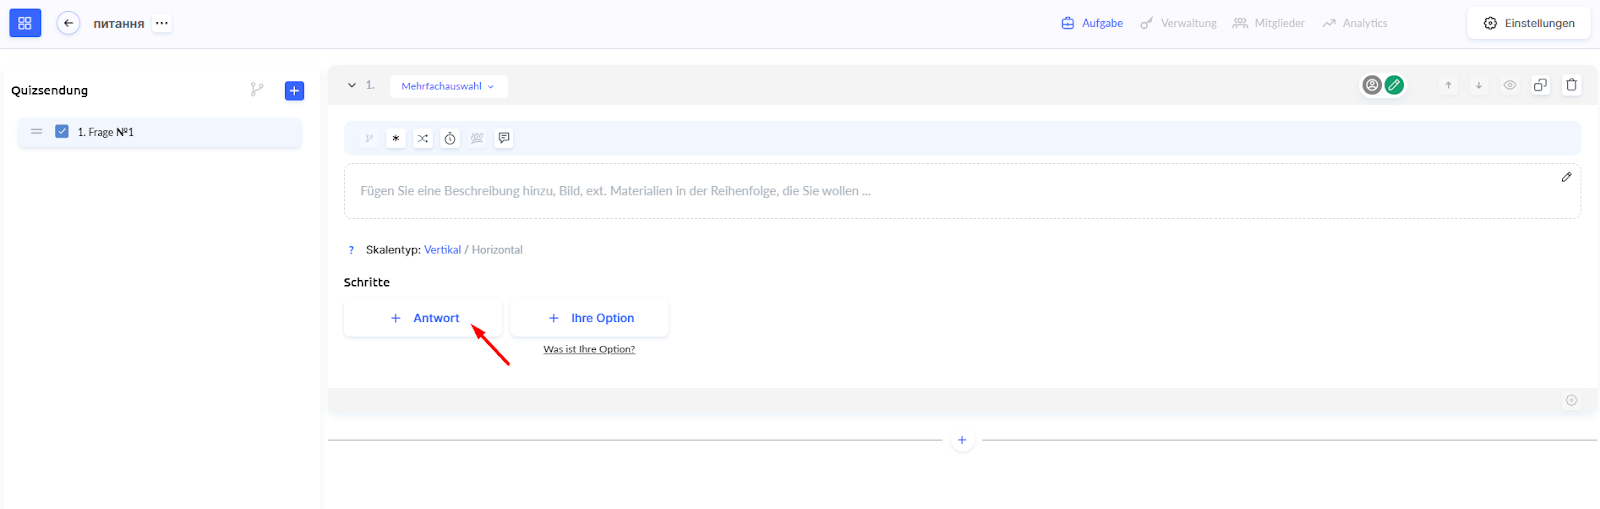Viewport: 1600px width, 509px height.
Task: Open the three-dots menu beside питання
Action: [x=162, y=23]
